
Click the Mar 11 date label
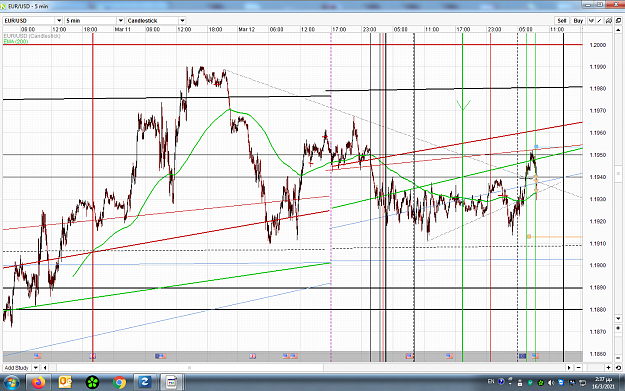point(122,29)
